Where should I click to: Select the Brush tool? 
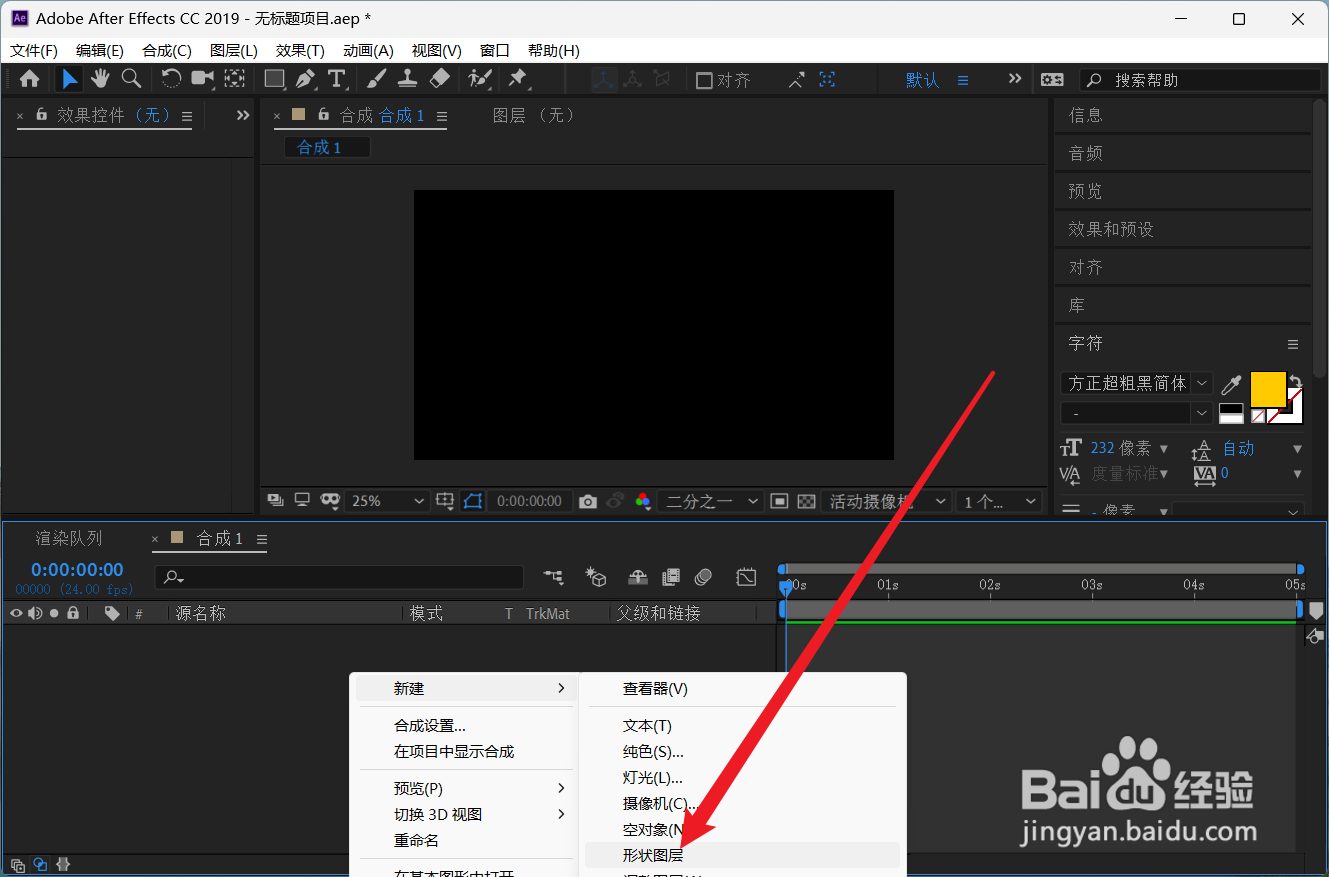377,79
